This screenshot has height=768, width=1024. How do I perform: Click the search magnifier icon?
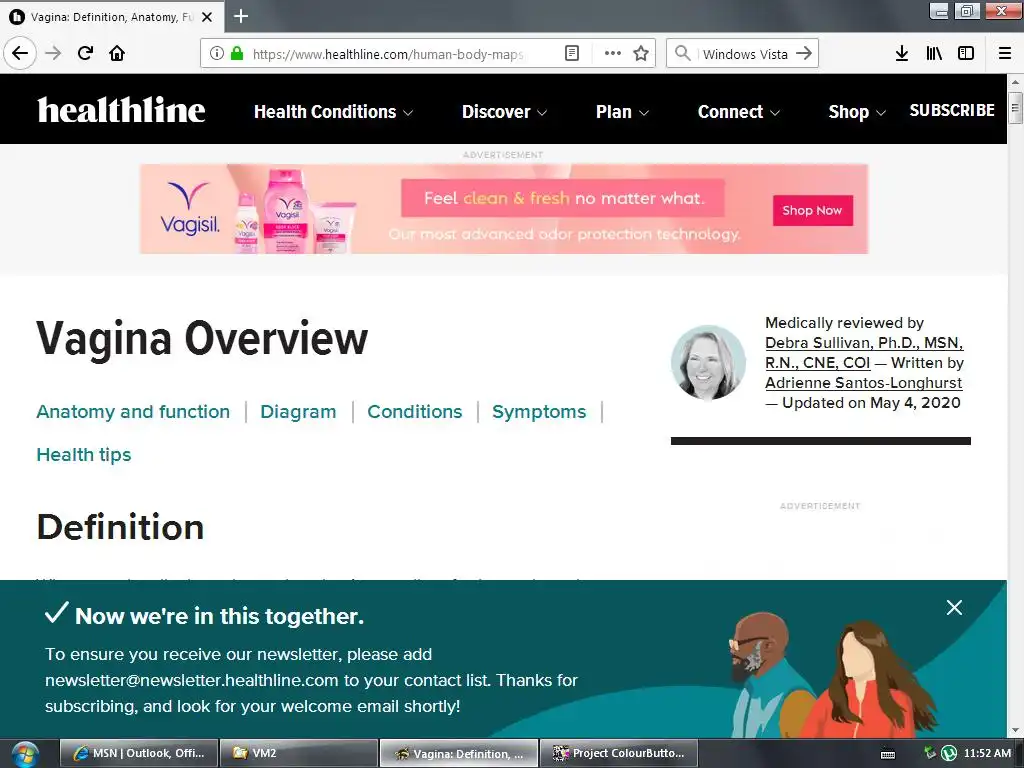[682, 54]
